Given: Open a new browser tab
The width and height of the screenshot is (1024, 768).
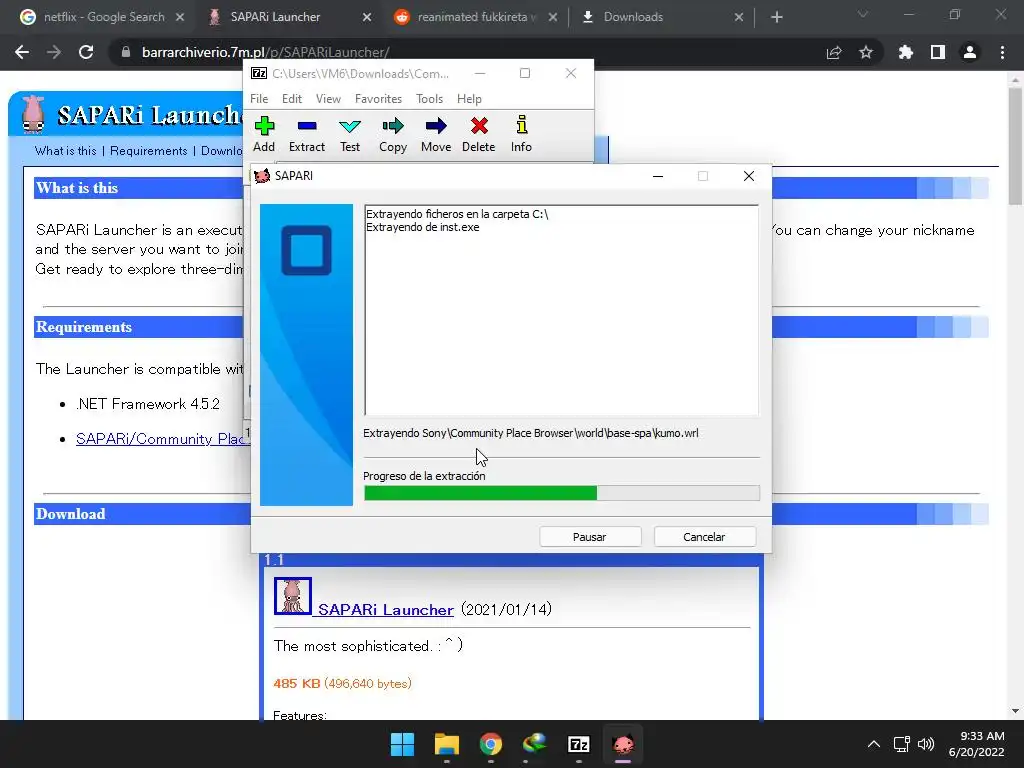Looking at the screenshot, I should (776, 17).
